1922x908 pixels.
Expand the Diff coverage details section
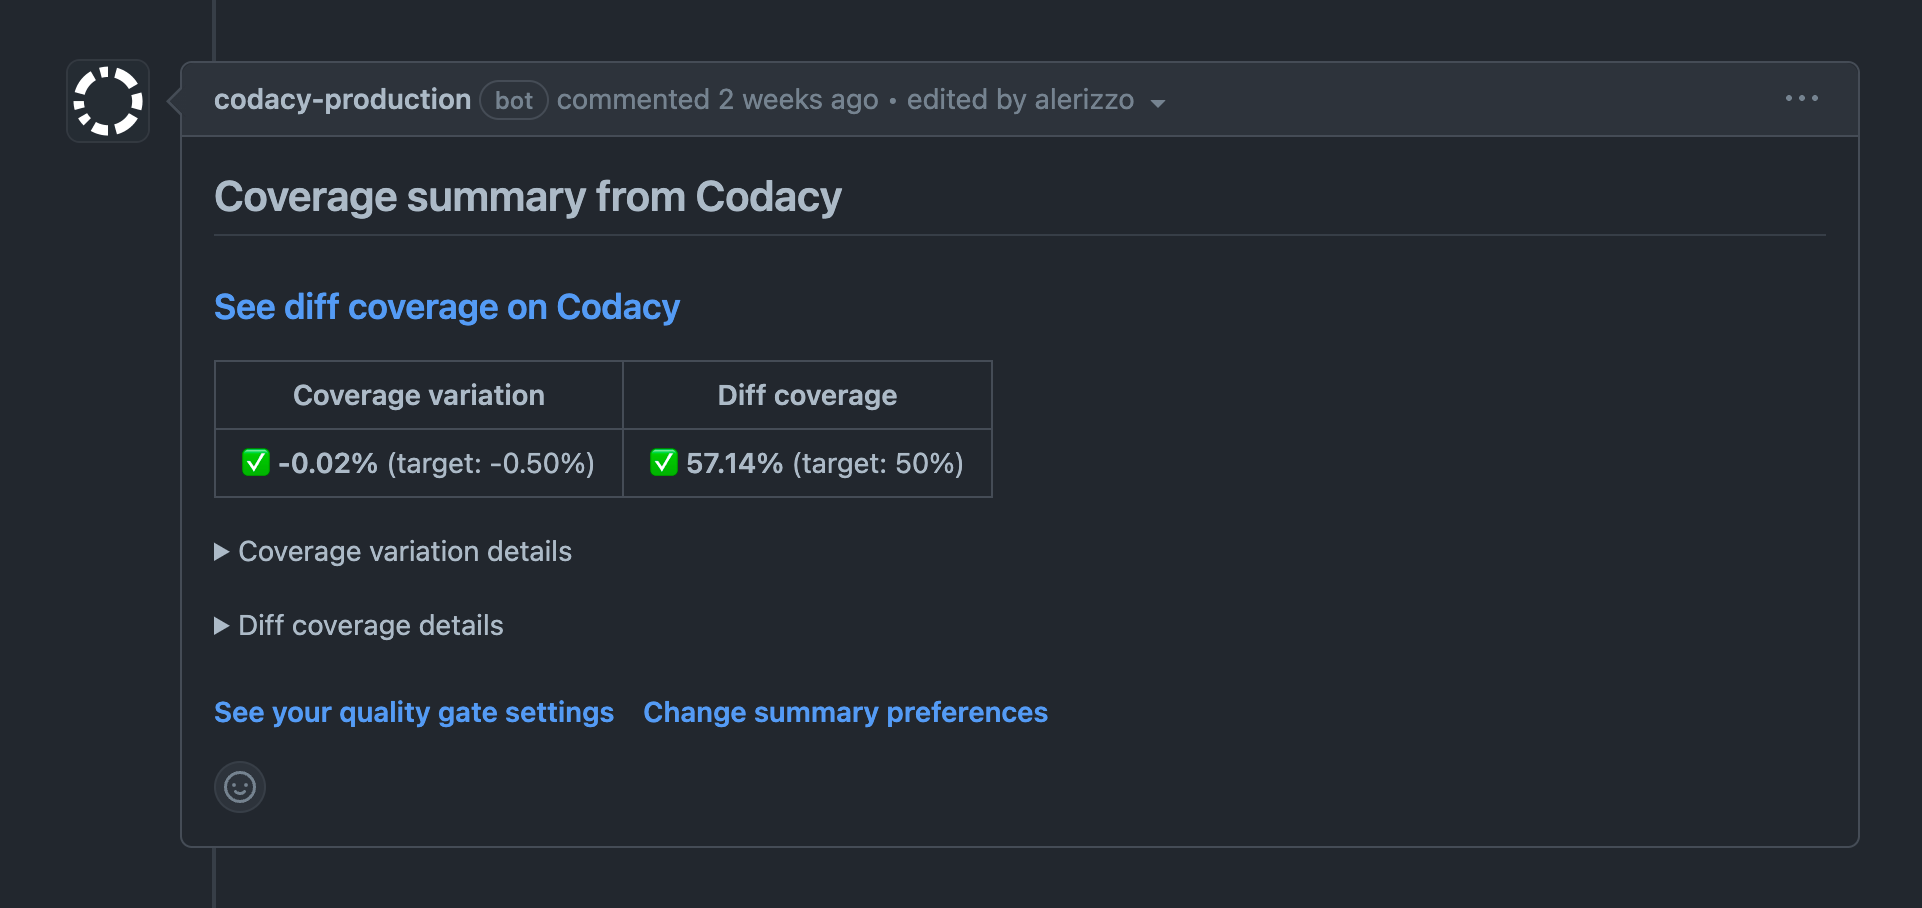pos(369,625)
